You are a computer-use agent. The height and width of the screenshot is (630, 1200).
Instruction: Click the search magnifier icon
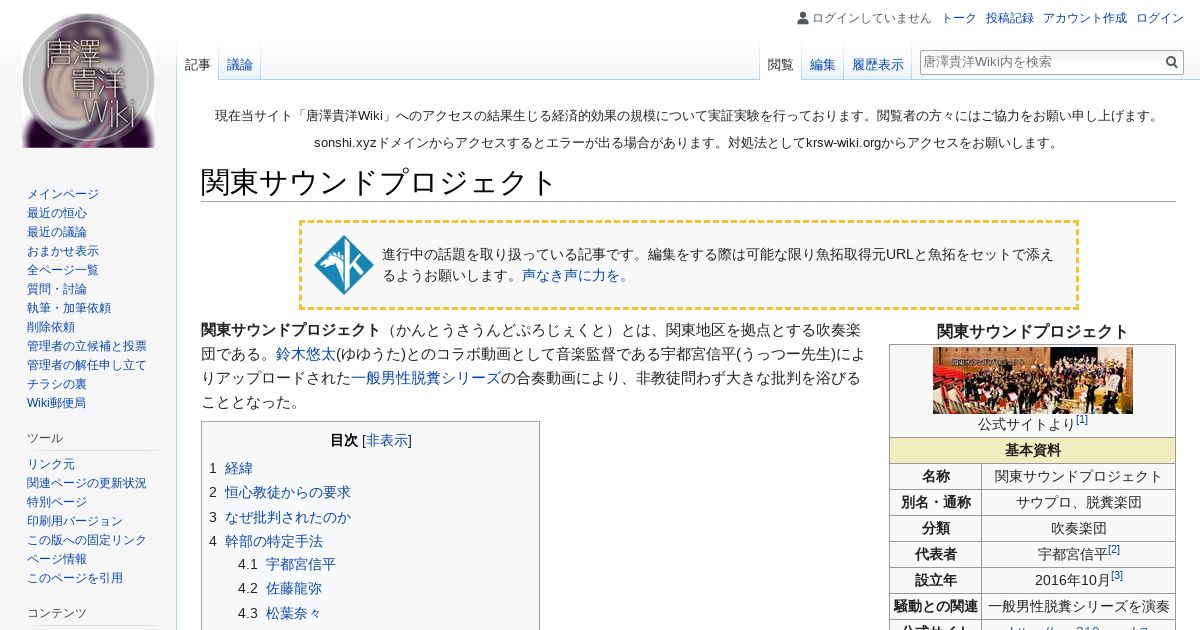[1172, 62]
